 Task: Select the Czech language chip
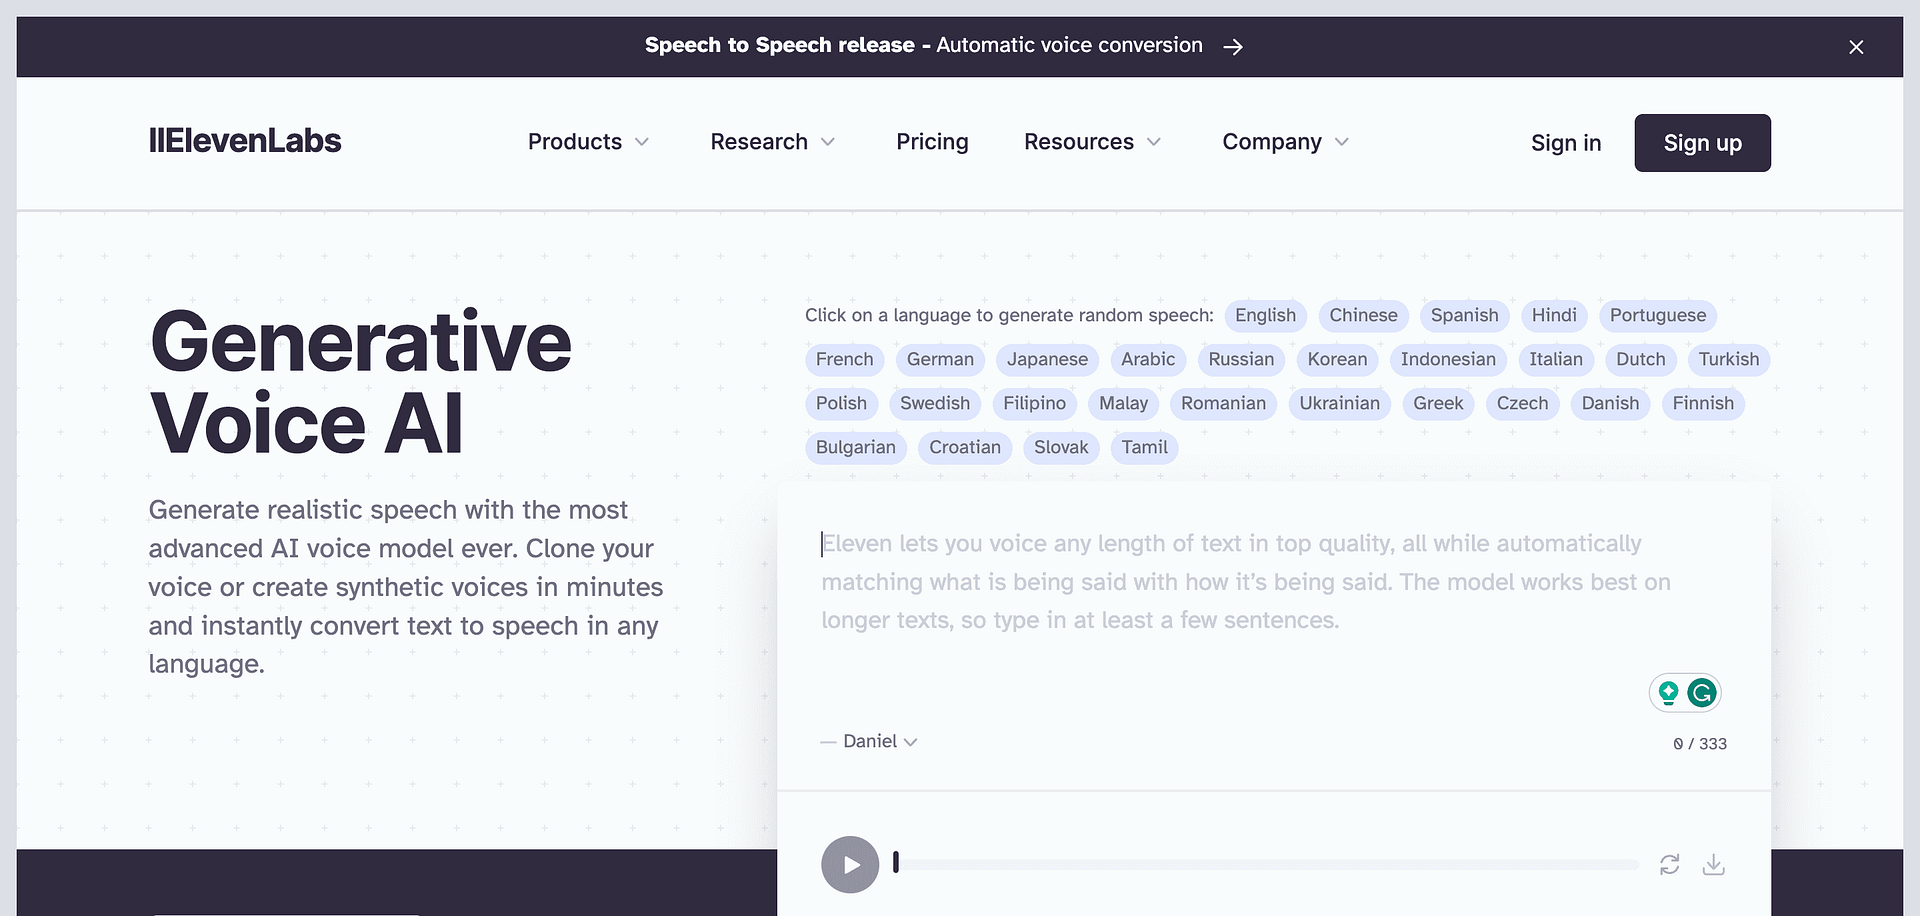click(1522, 403)
